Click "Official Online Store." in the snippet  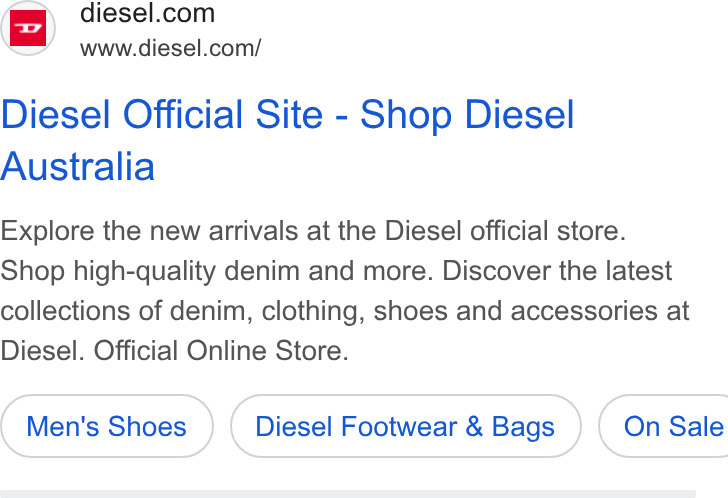[x=221, y=350]
